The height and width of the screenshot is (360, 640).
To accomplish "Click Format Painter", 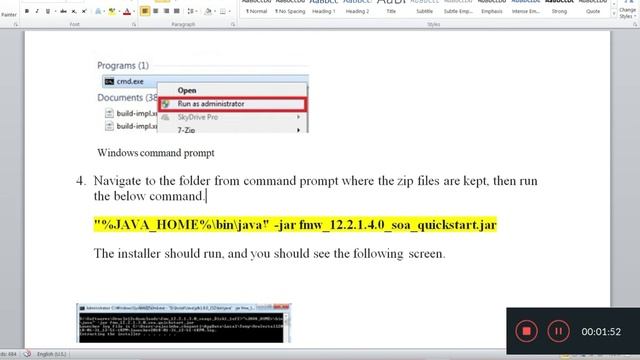I will point(9,14).
